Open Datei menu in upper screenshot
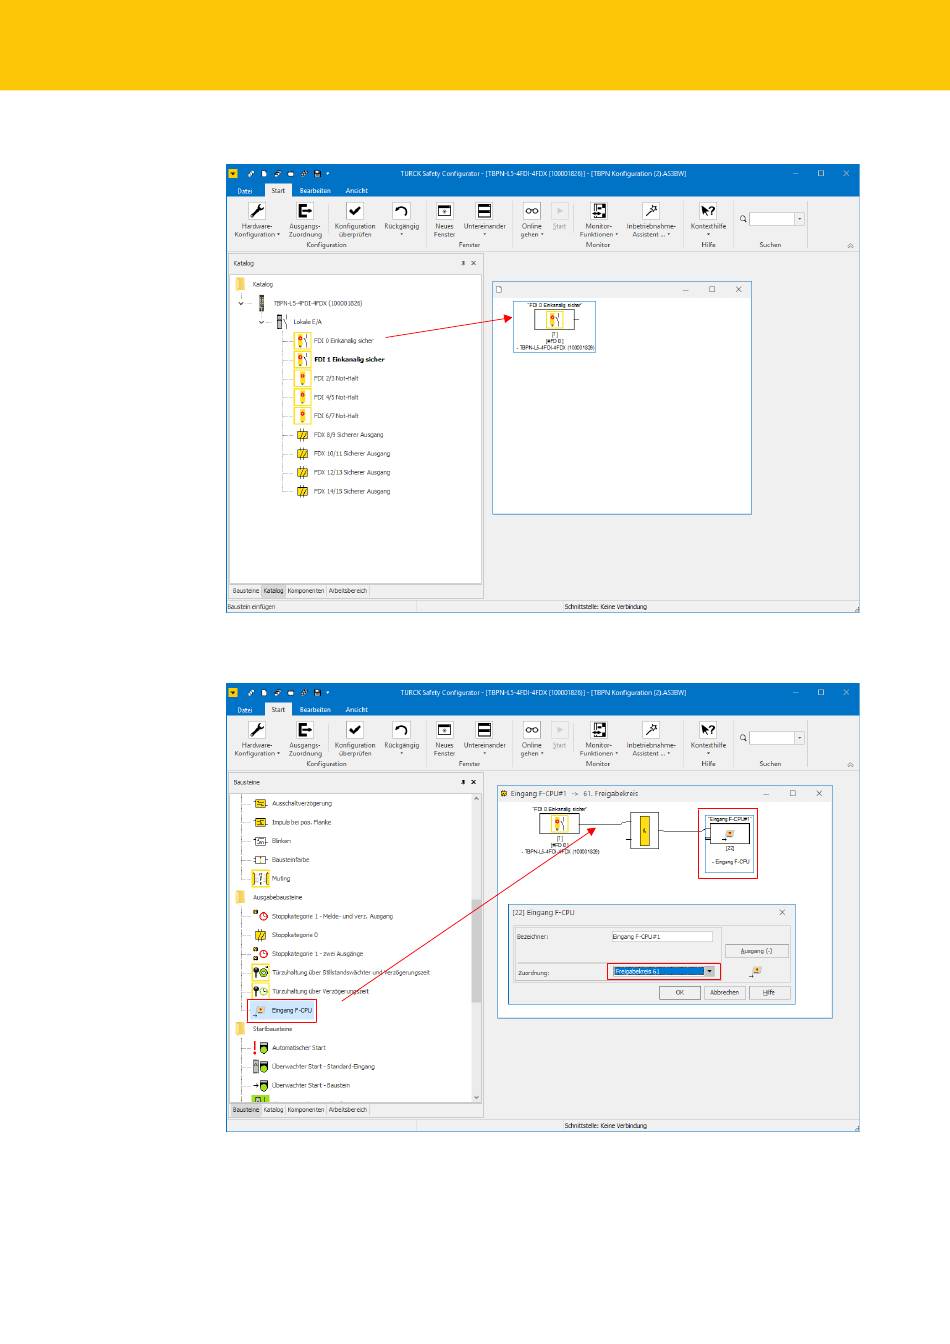The width and height of the screenshot is (950, 1344). 245,190
